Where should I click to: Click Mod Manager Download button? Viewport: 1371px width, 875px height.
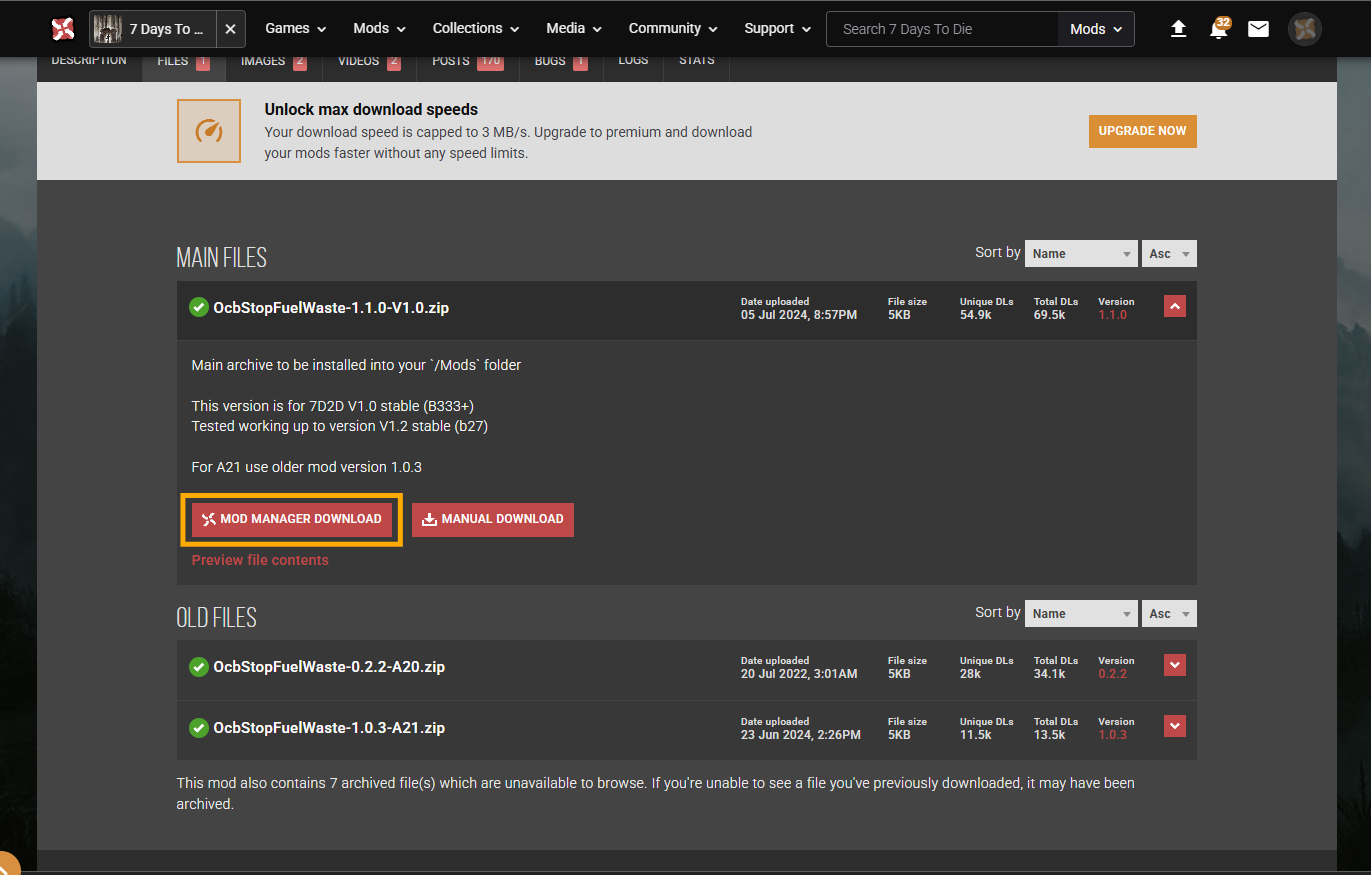(292, 519)
